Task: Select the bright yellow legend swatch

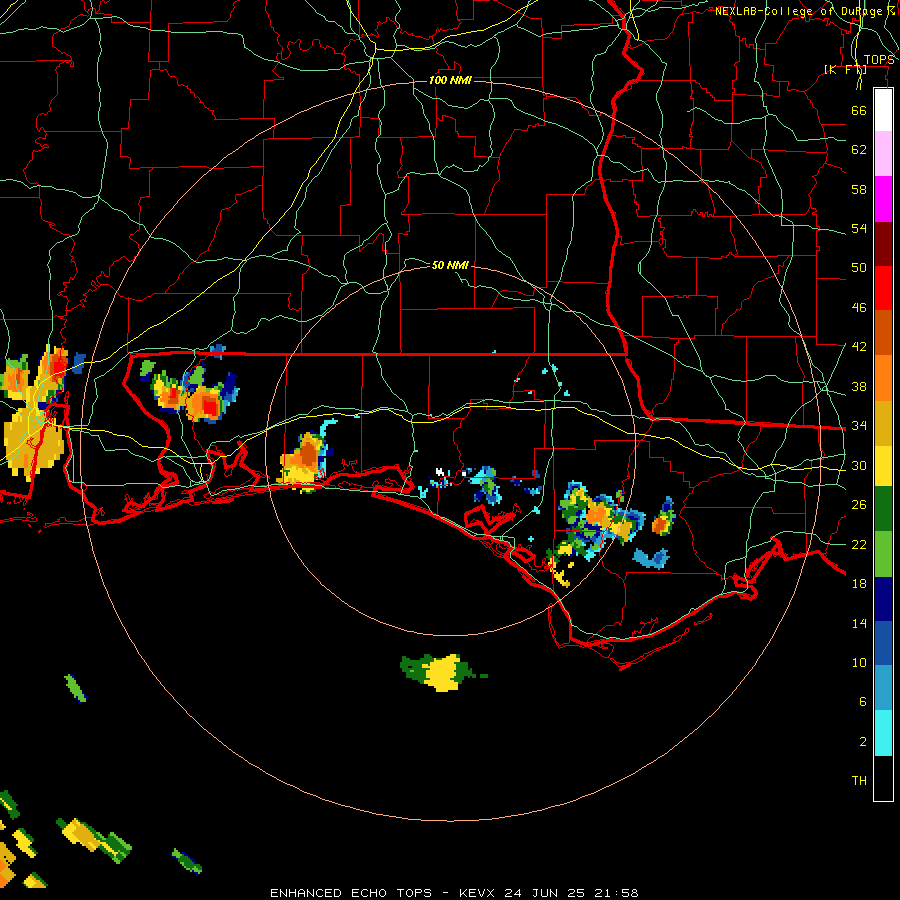Action: click(x=883, y=465)
